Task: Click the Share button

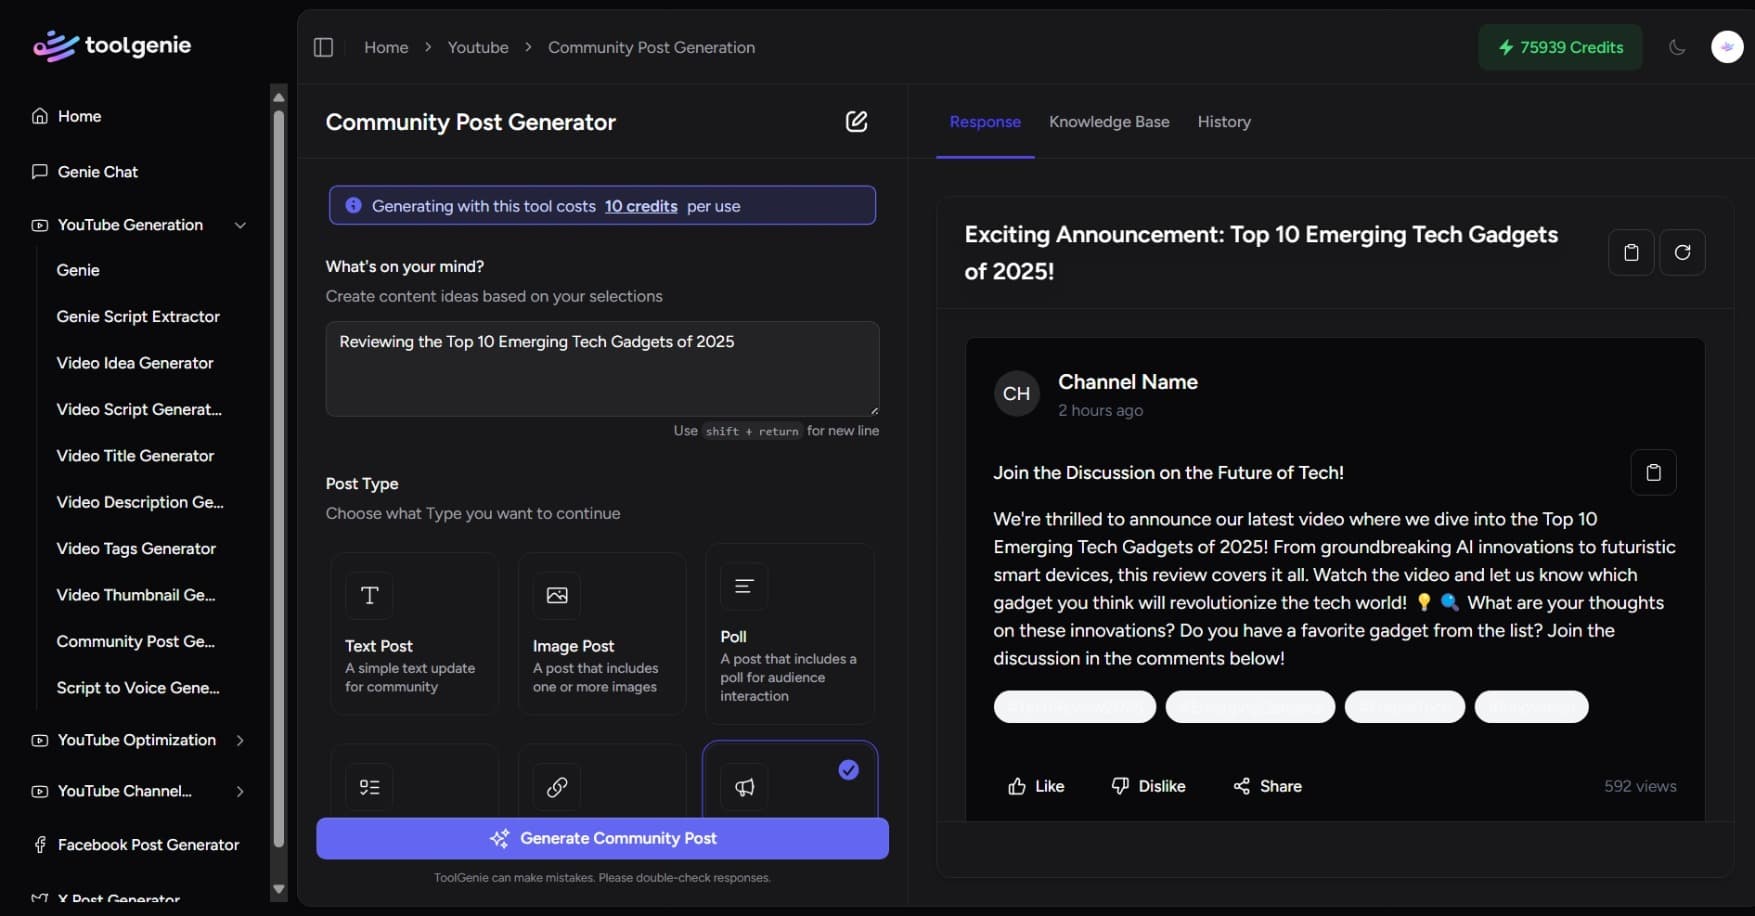Action: coord(1267,786)
